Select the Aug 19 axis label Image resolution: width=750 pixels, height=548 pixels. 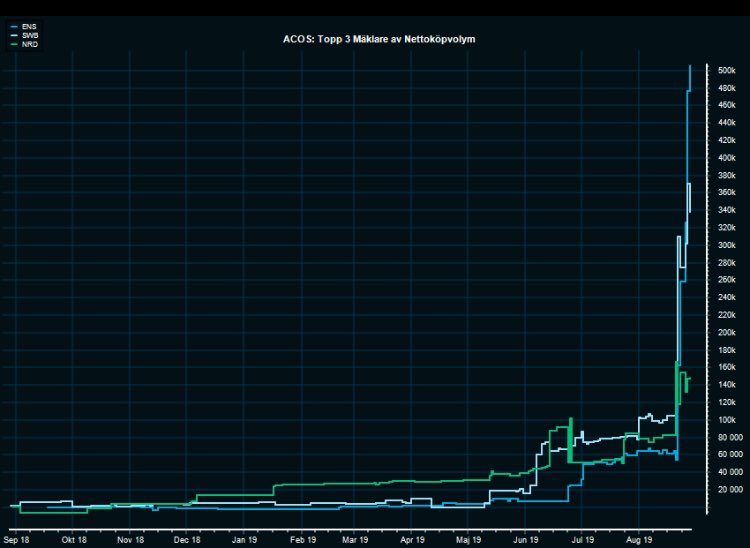point(640,540)
